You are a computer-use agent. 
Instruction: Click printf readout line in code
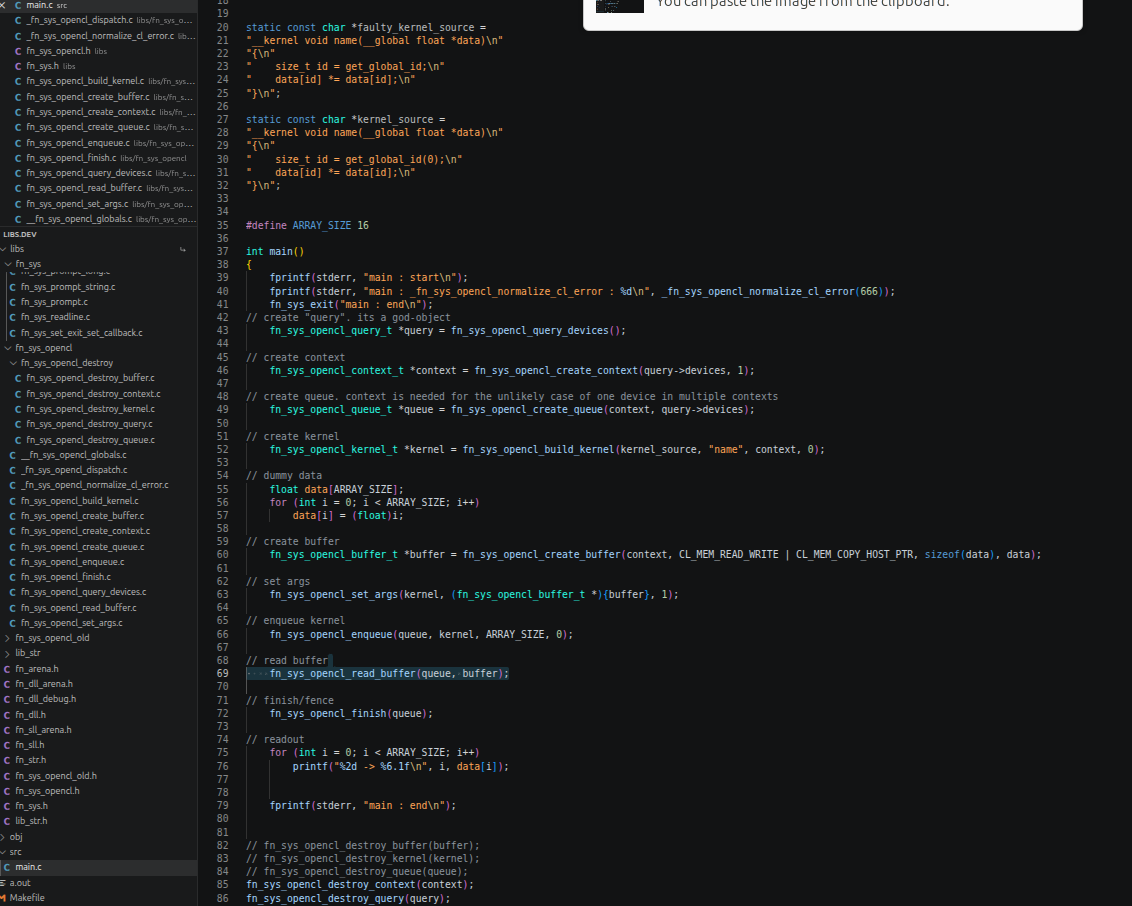point(401,767)
